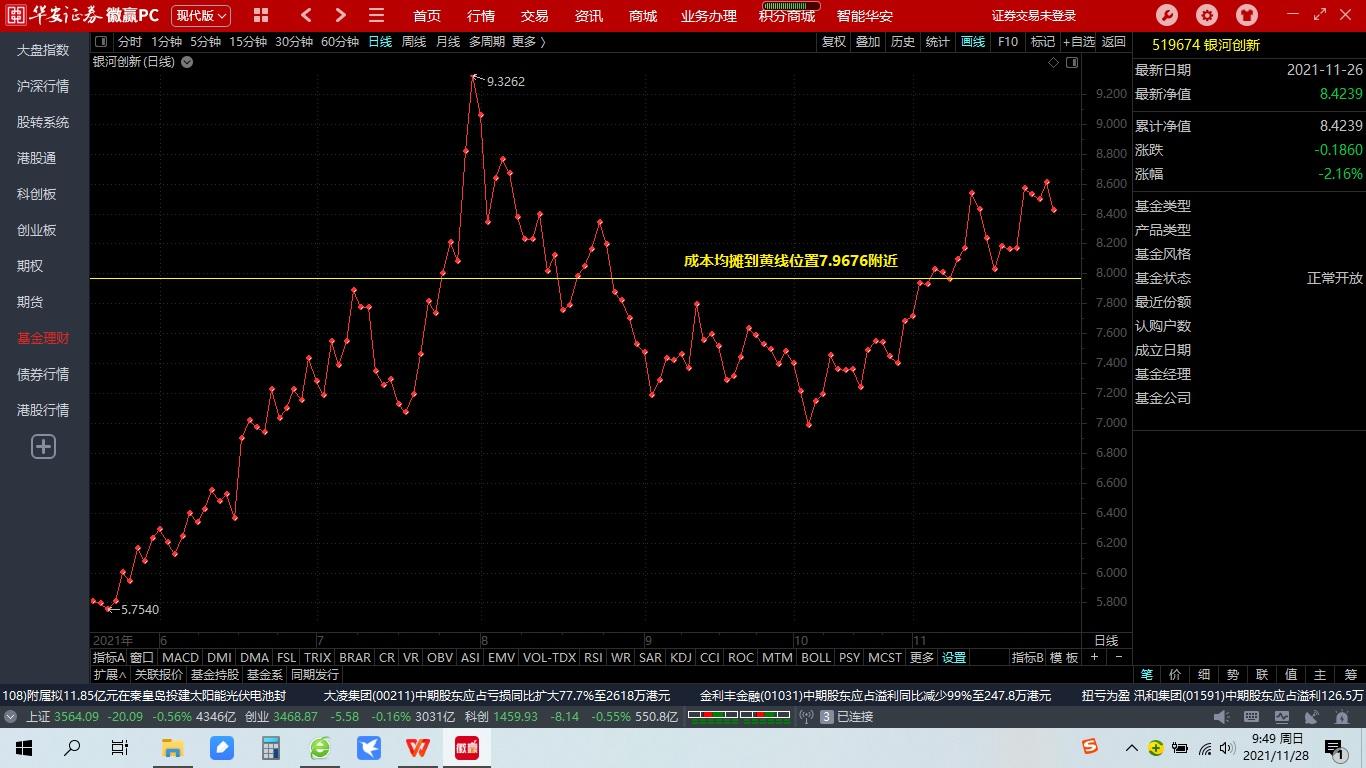Open 更多 indicators list beside MCST
This screenshot has width=1366, height=768.
(921, 657)
